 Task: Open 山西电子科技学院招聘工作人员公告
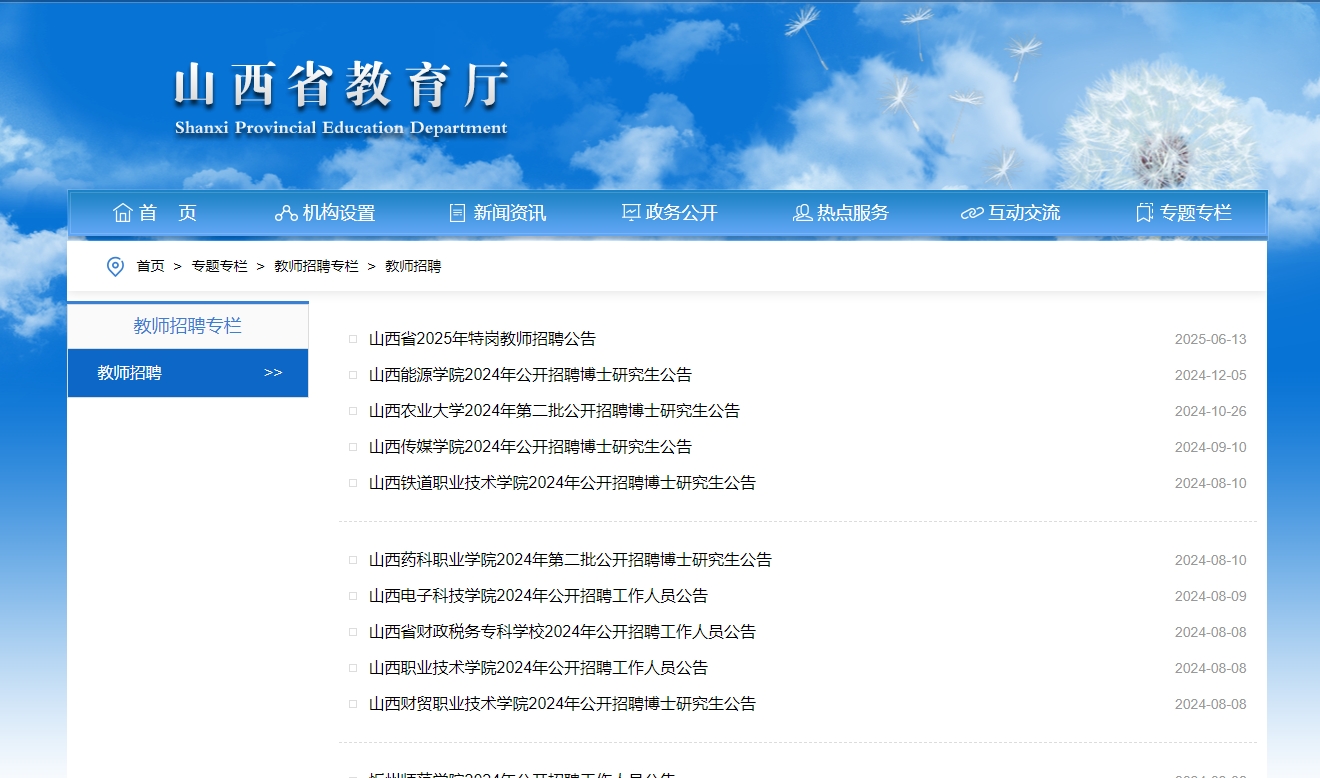click(x=536, y=595)
